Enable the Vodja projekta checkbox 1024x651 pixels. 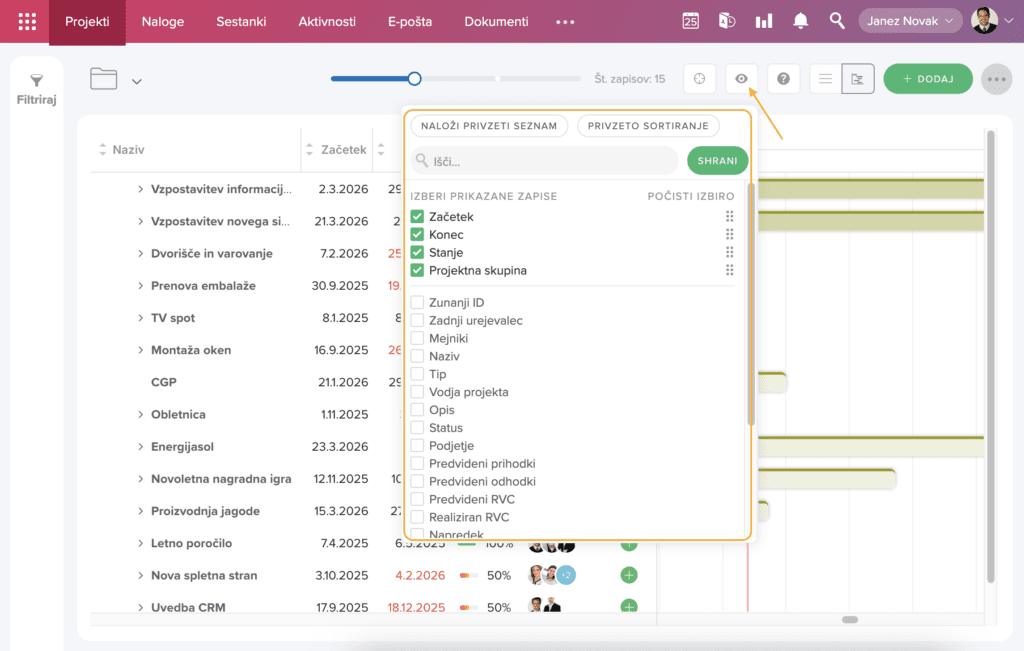click(x=418, y=392)
